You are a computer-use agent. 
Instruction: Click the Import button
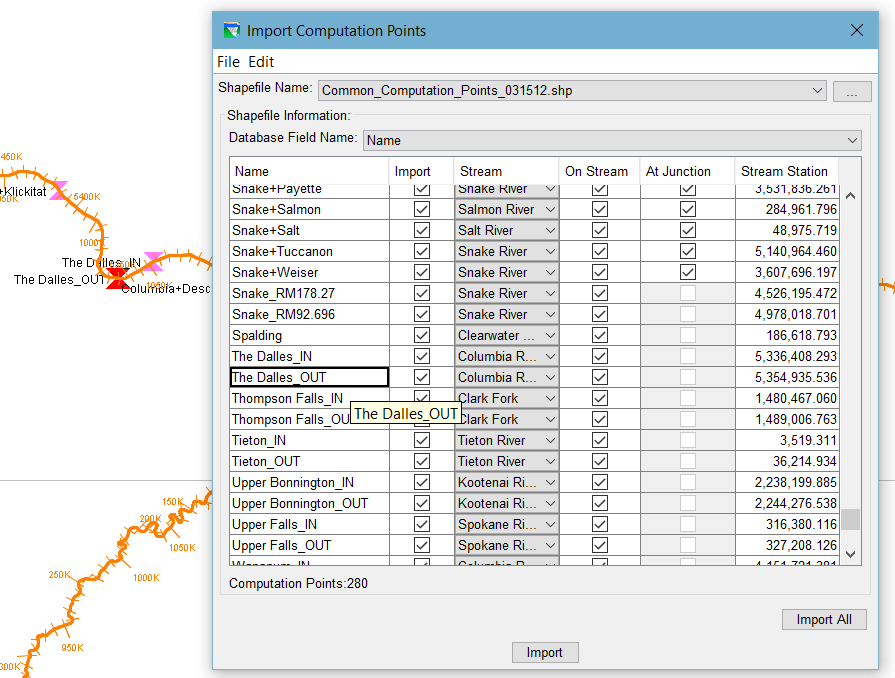[544, 653]
